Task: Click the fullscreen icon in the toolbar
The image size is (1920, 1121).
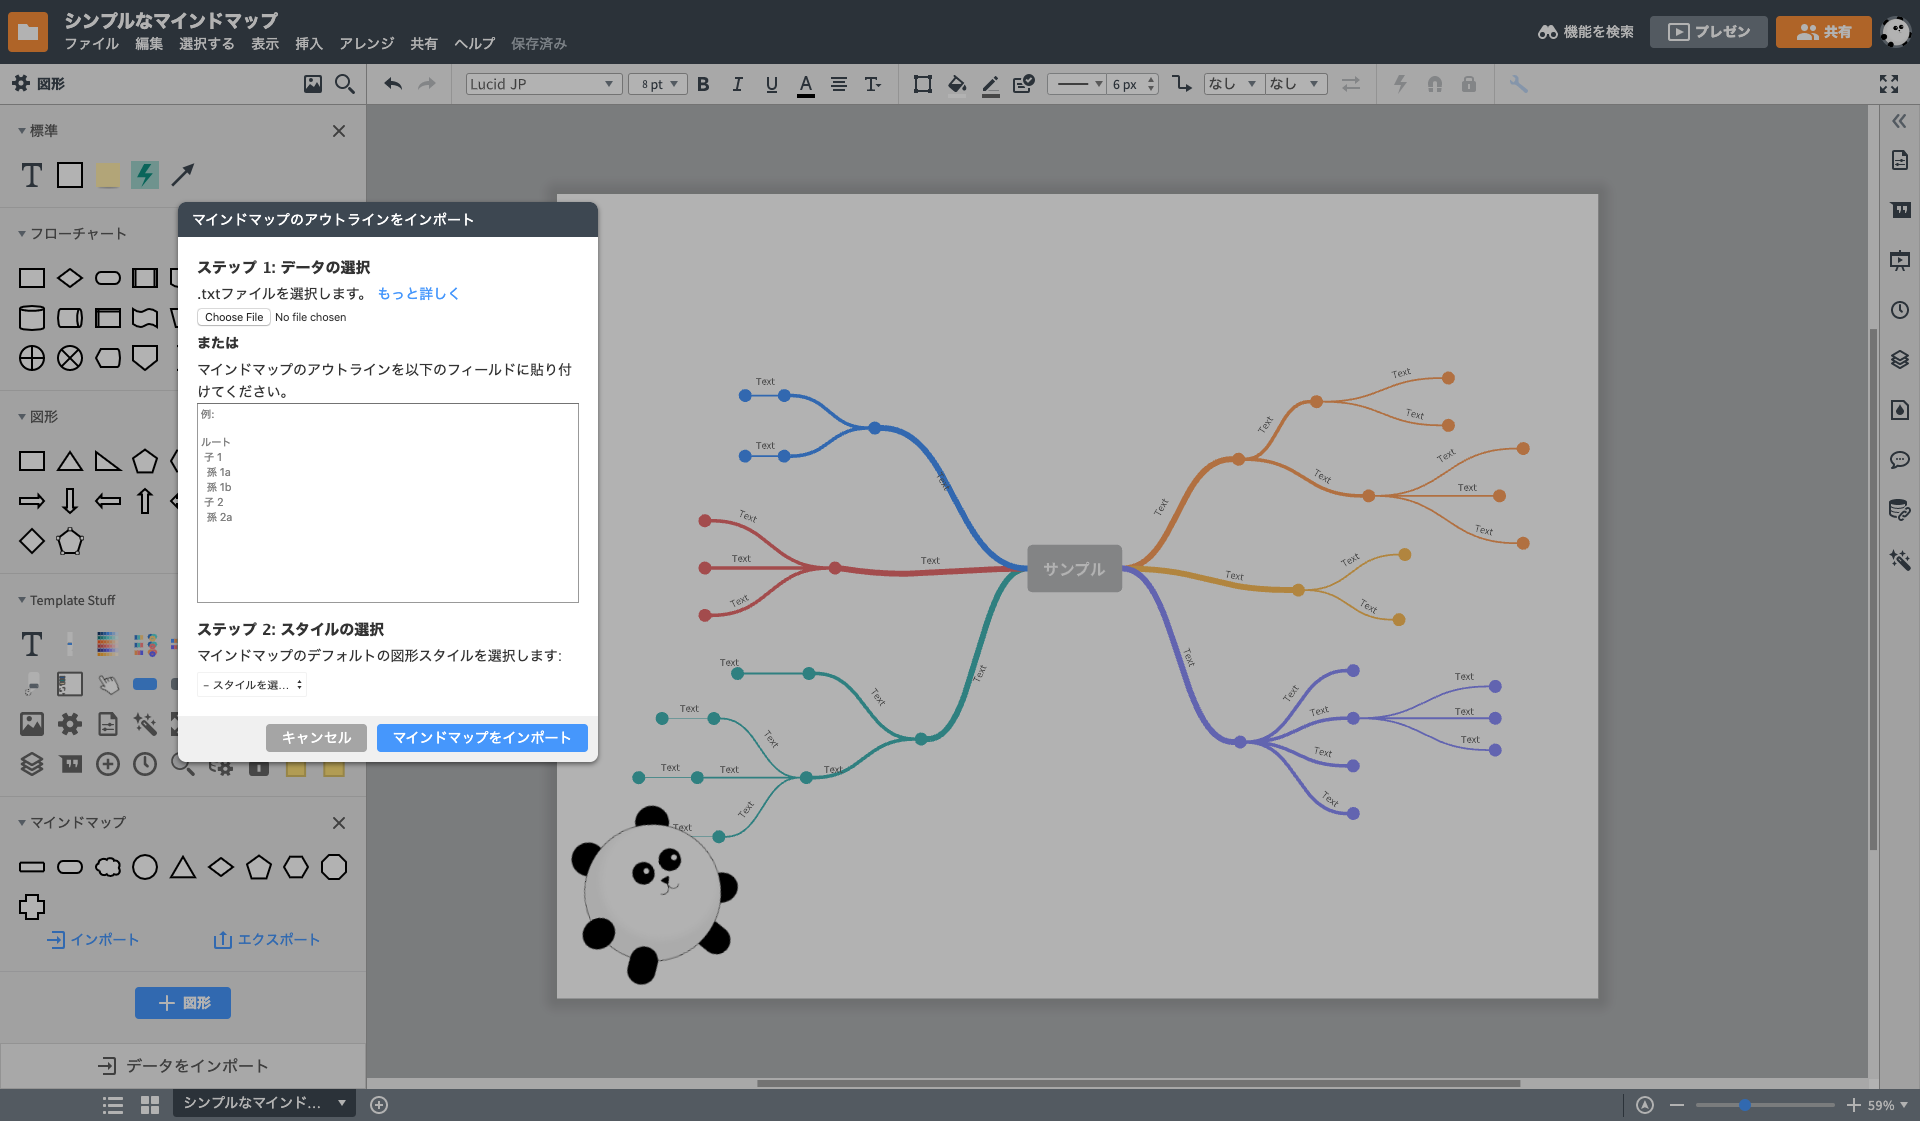Action: pyautogui.click(x=1888, y=84)
